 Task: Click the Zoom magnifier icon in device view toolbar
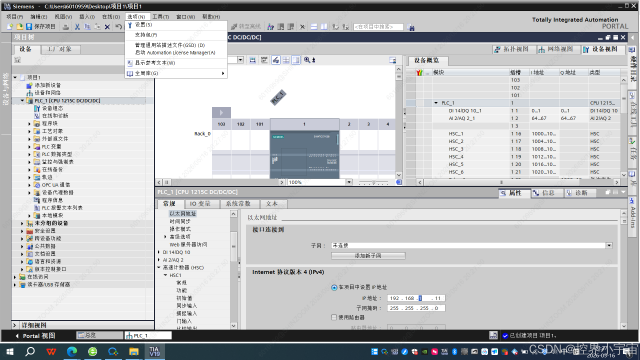point(307,60)
